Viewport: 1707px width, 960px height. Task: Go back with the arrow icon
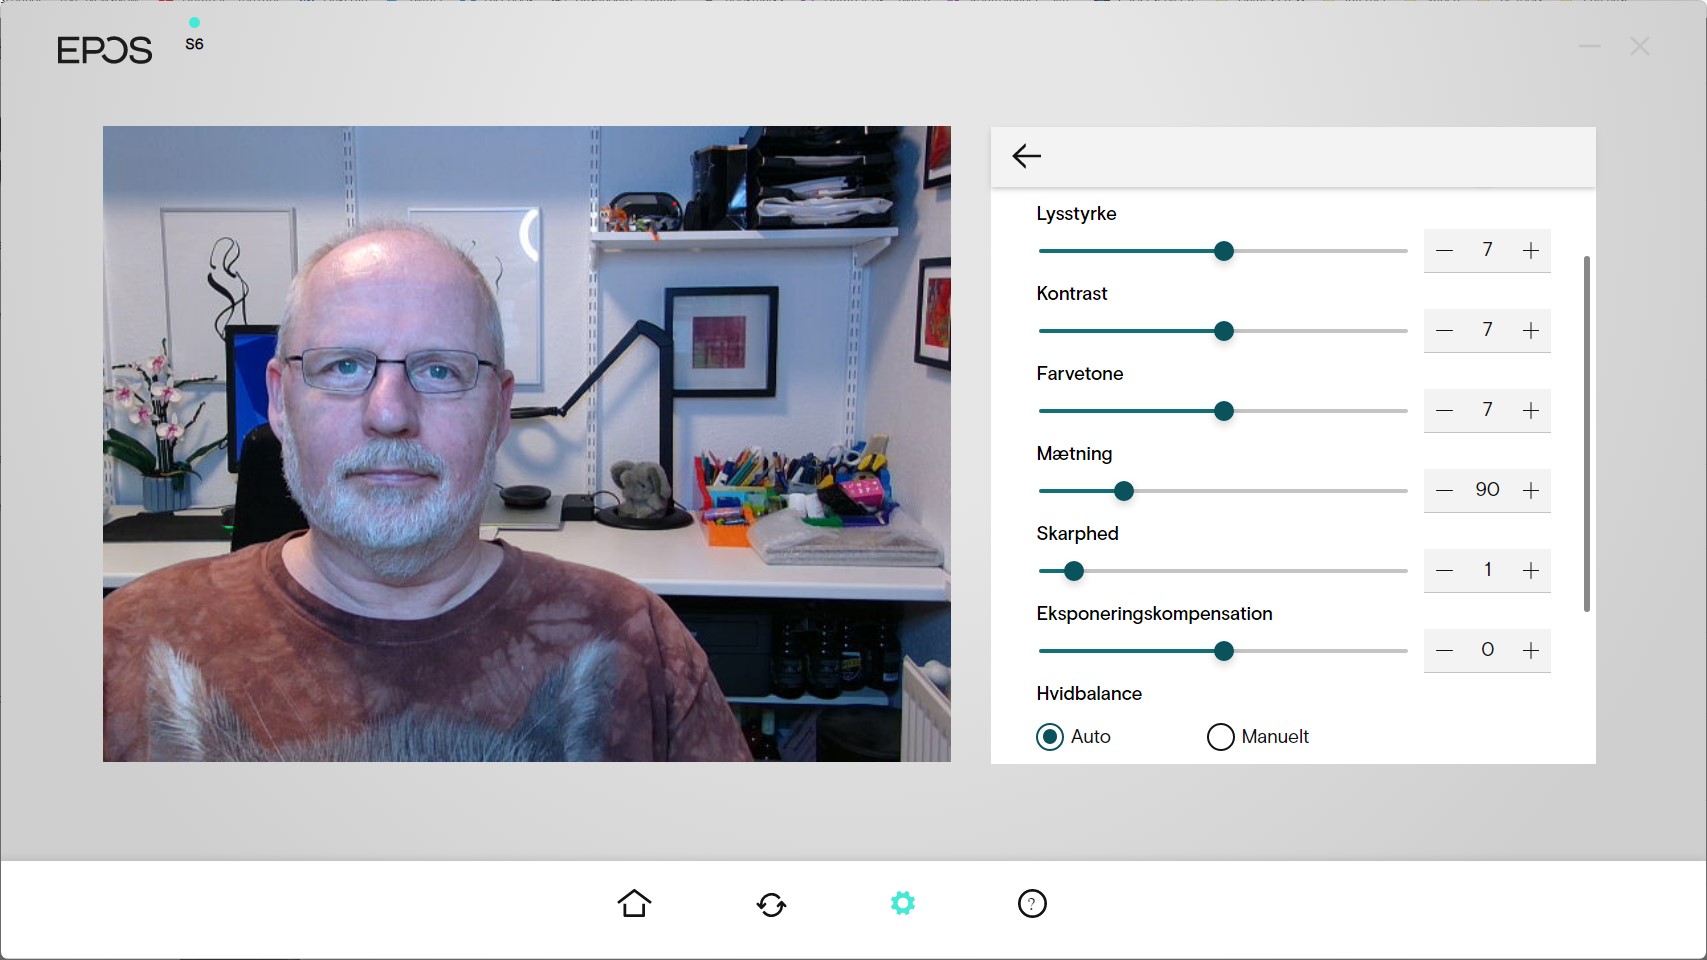point(1027,156)
